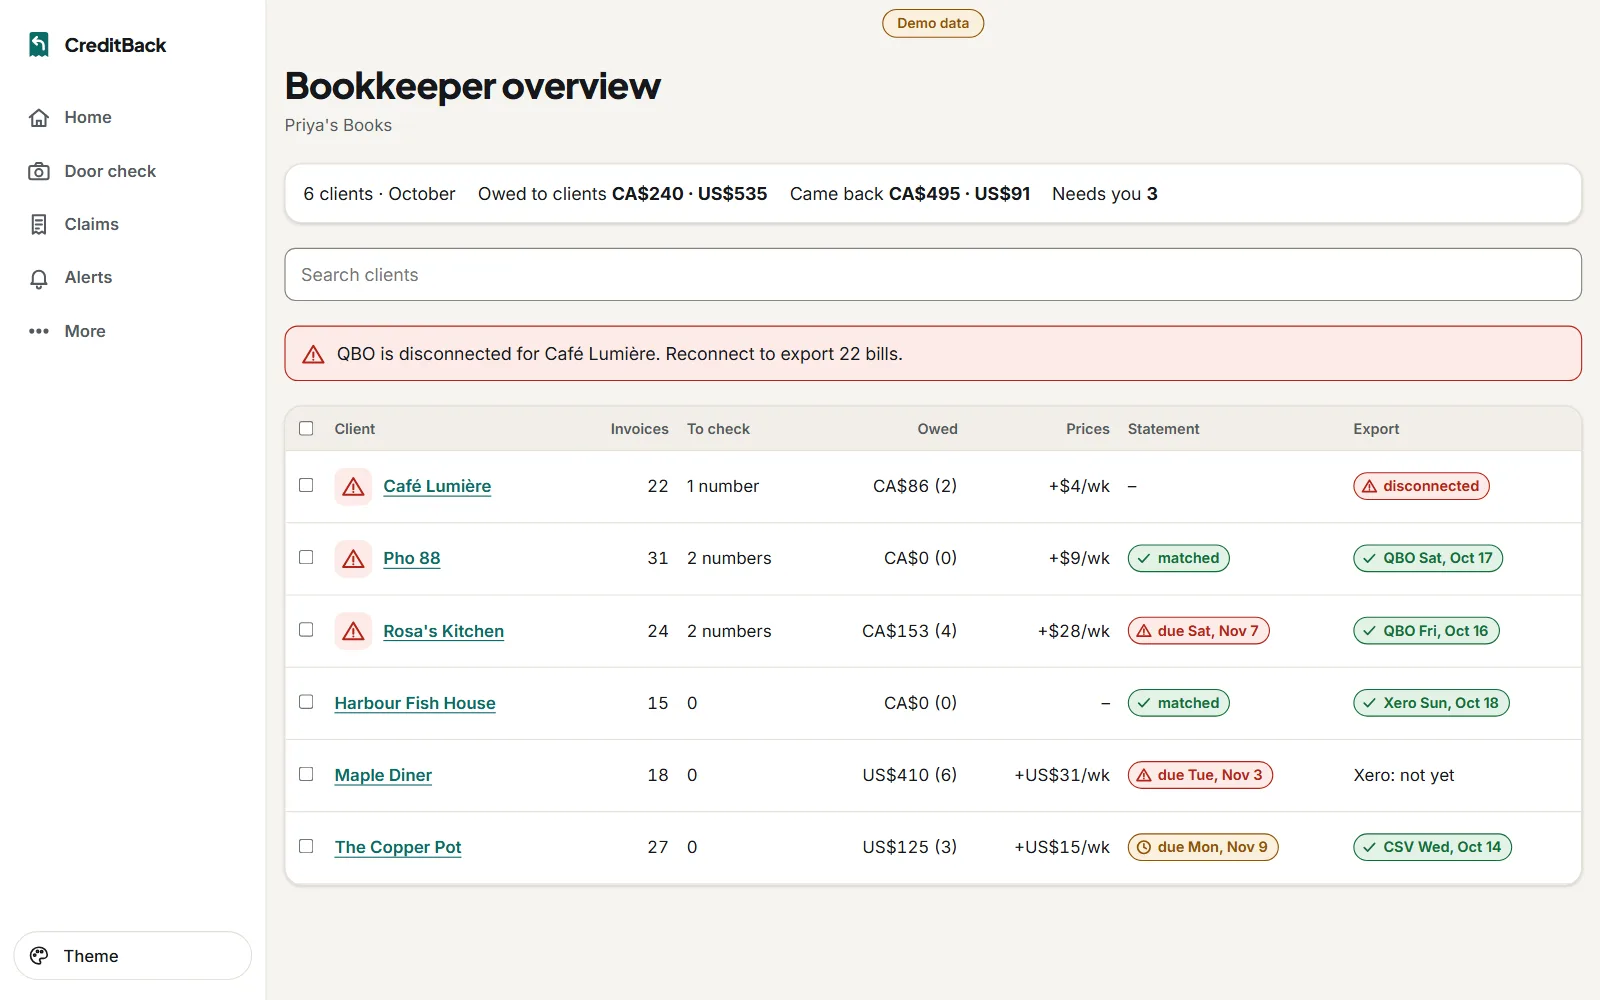1600x1000 pixels.
Task: Click warning icon beside Pho 88
Action: [x=353, y=559]
